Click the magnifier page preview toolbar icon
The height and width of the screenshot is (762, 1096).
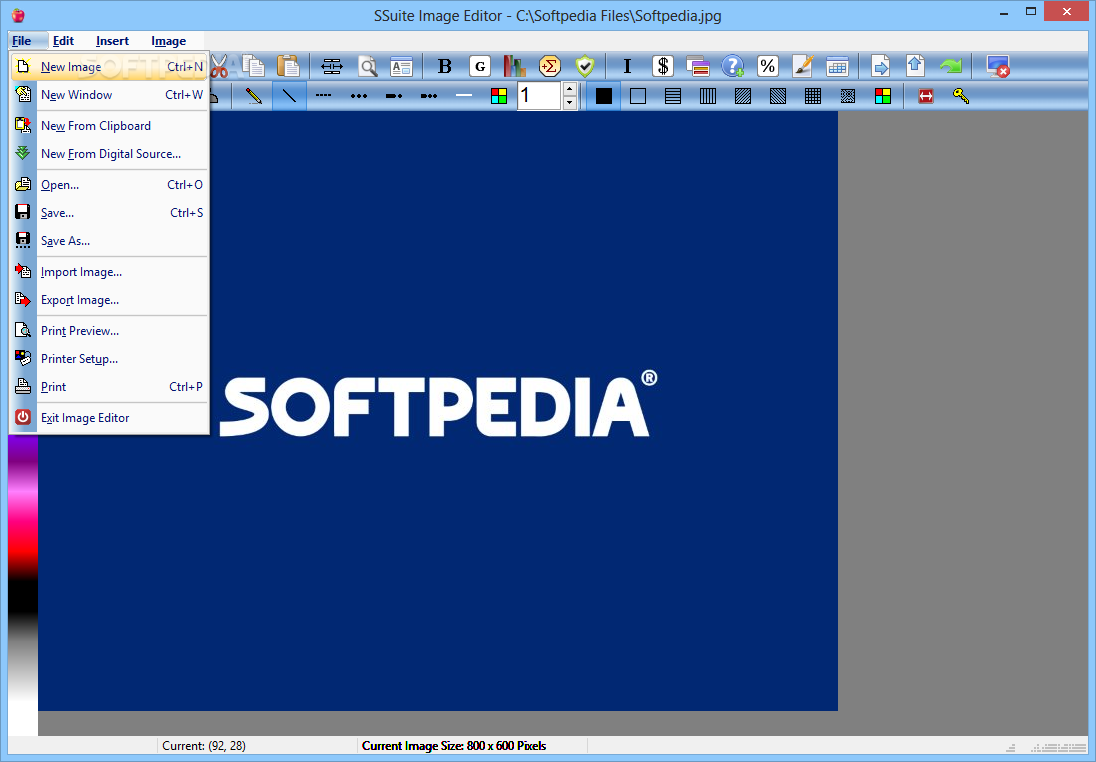[x=367, y=66]
